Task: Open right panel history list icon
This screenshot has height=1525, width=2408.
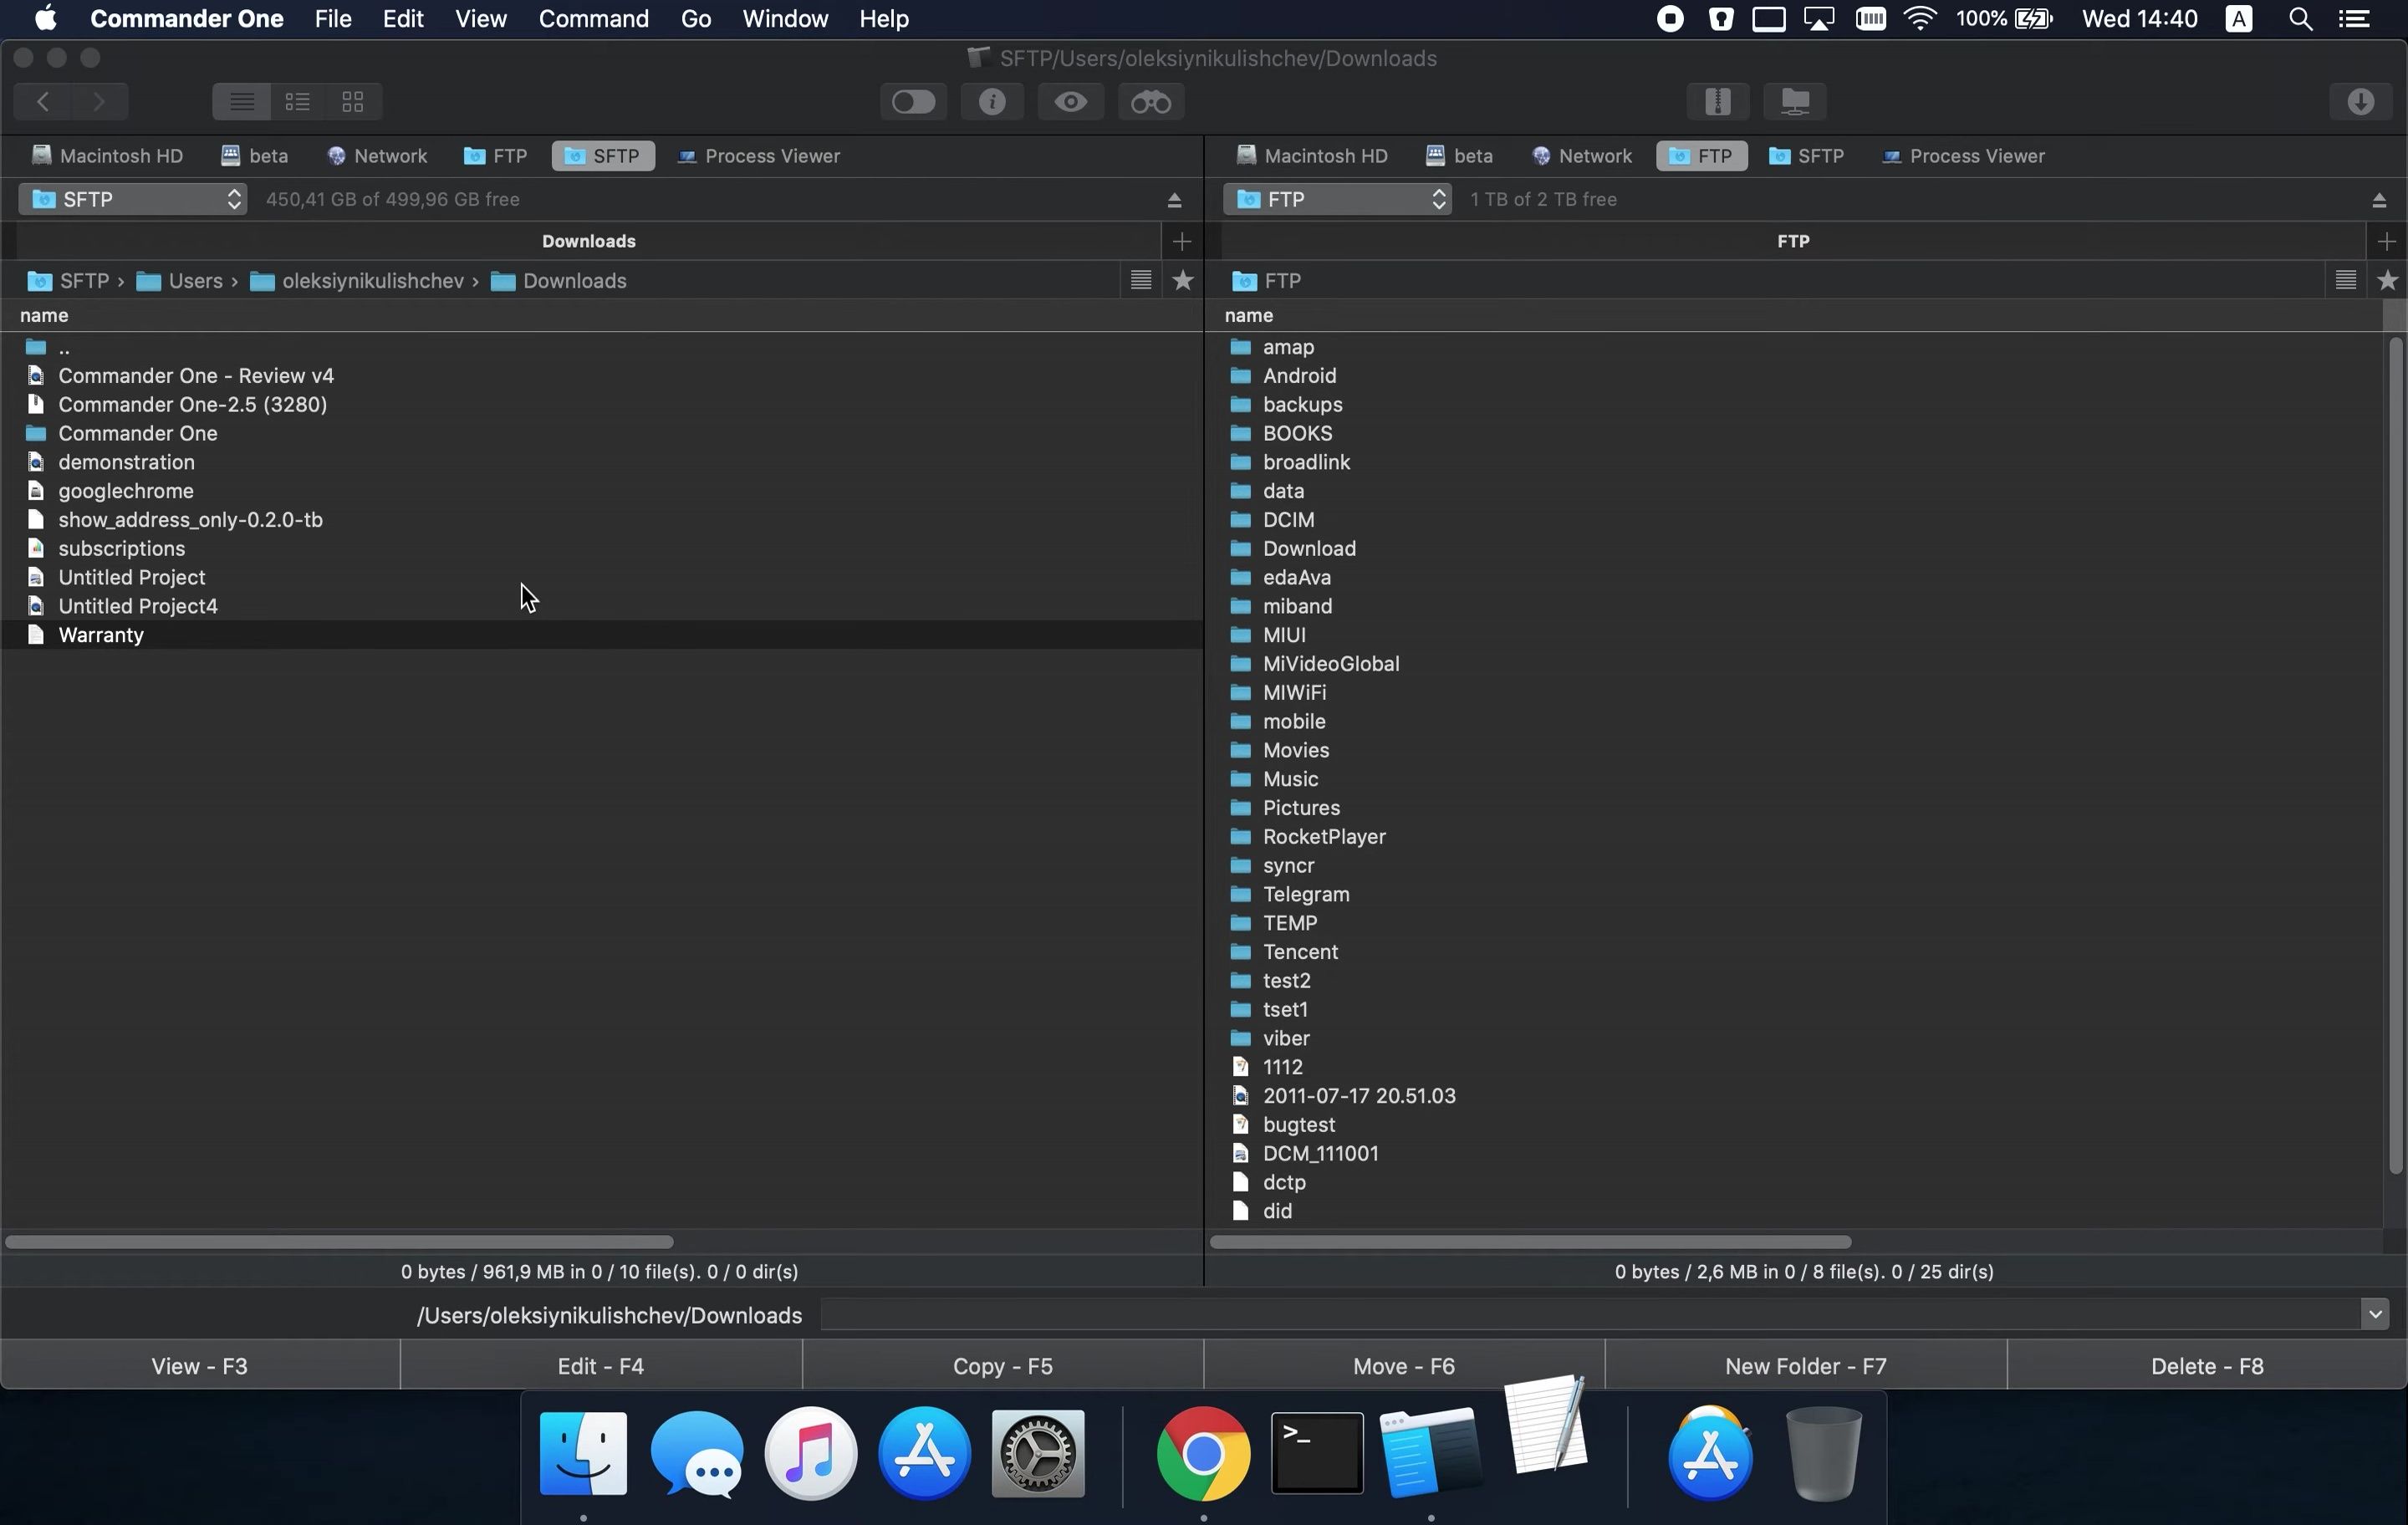Action: (x=2346, y=280)
